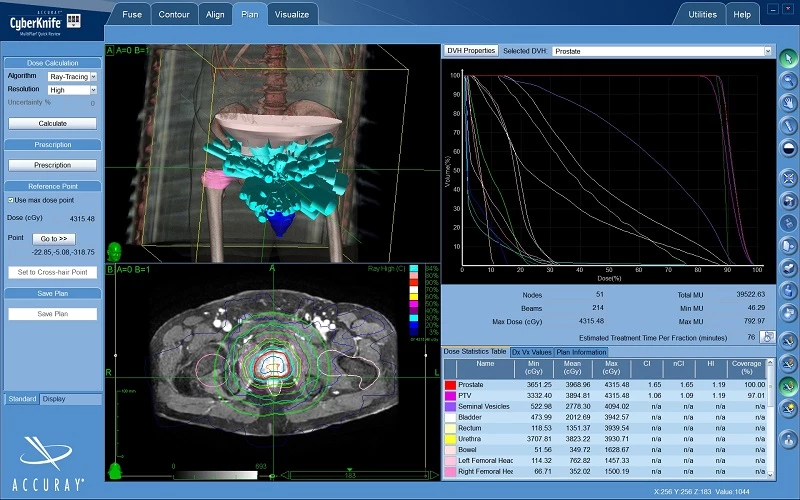The height and width of the screenshot is (500, 800).
Task: Select the pointer arrow tool
Action: coord(788,57)
